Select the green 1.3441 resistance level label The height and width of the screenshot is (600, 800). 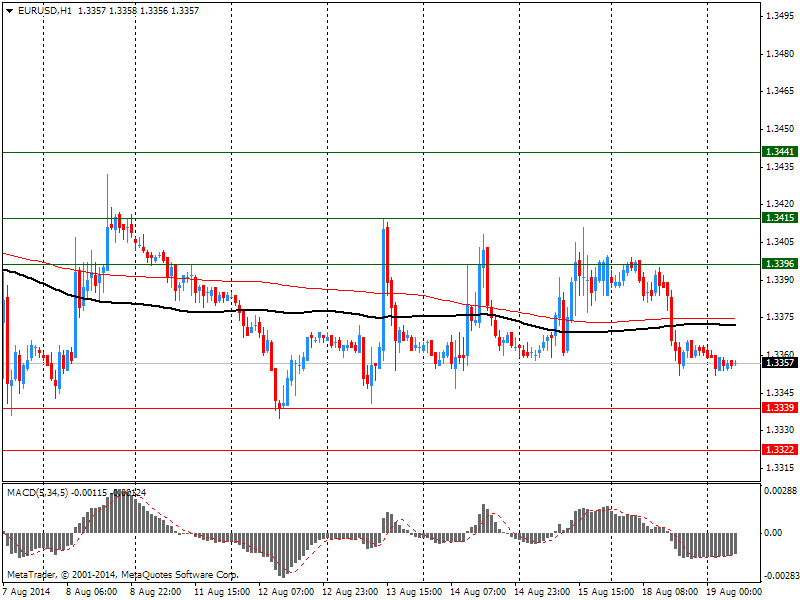pos(779,152)
